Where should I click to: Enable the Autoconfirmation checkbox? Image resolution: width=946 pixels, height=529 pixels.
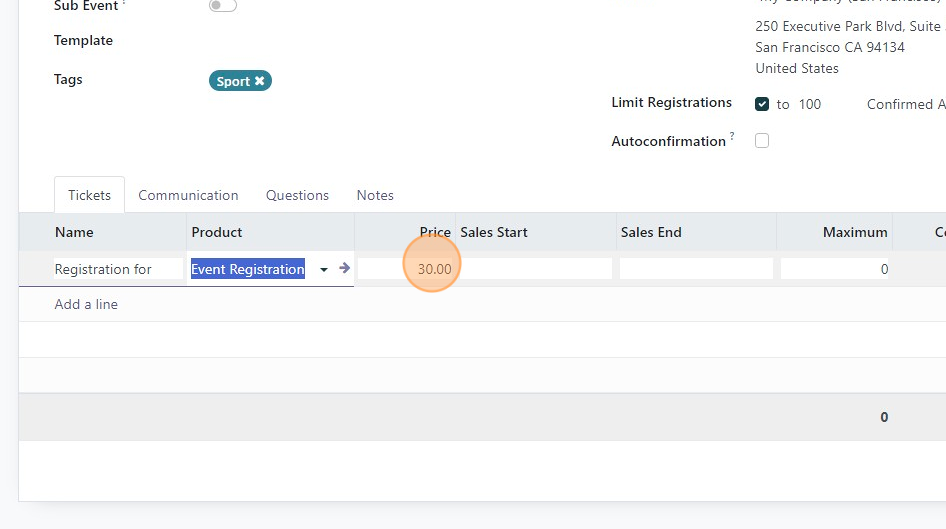click(x=762, y=141)
